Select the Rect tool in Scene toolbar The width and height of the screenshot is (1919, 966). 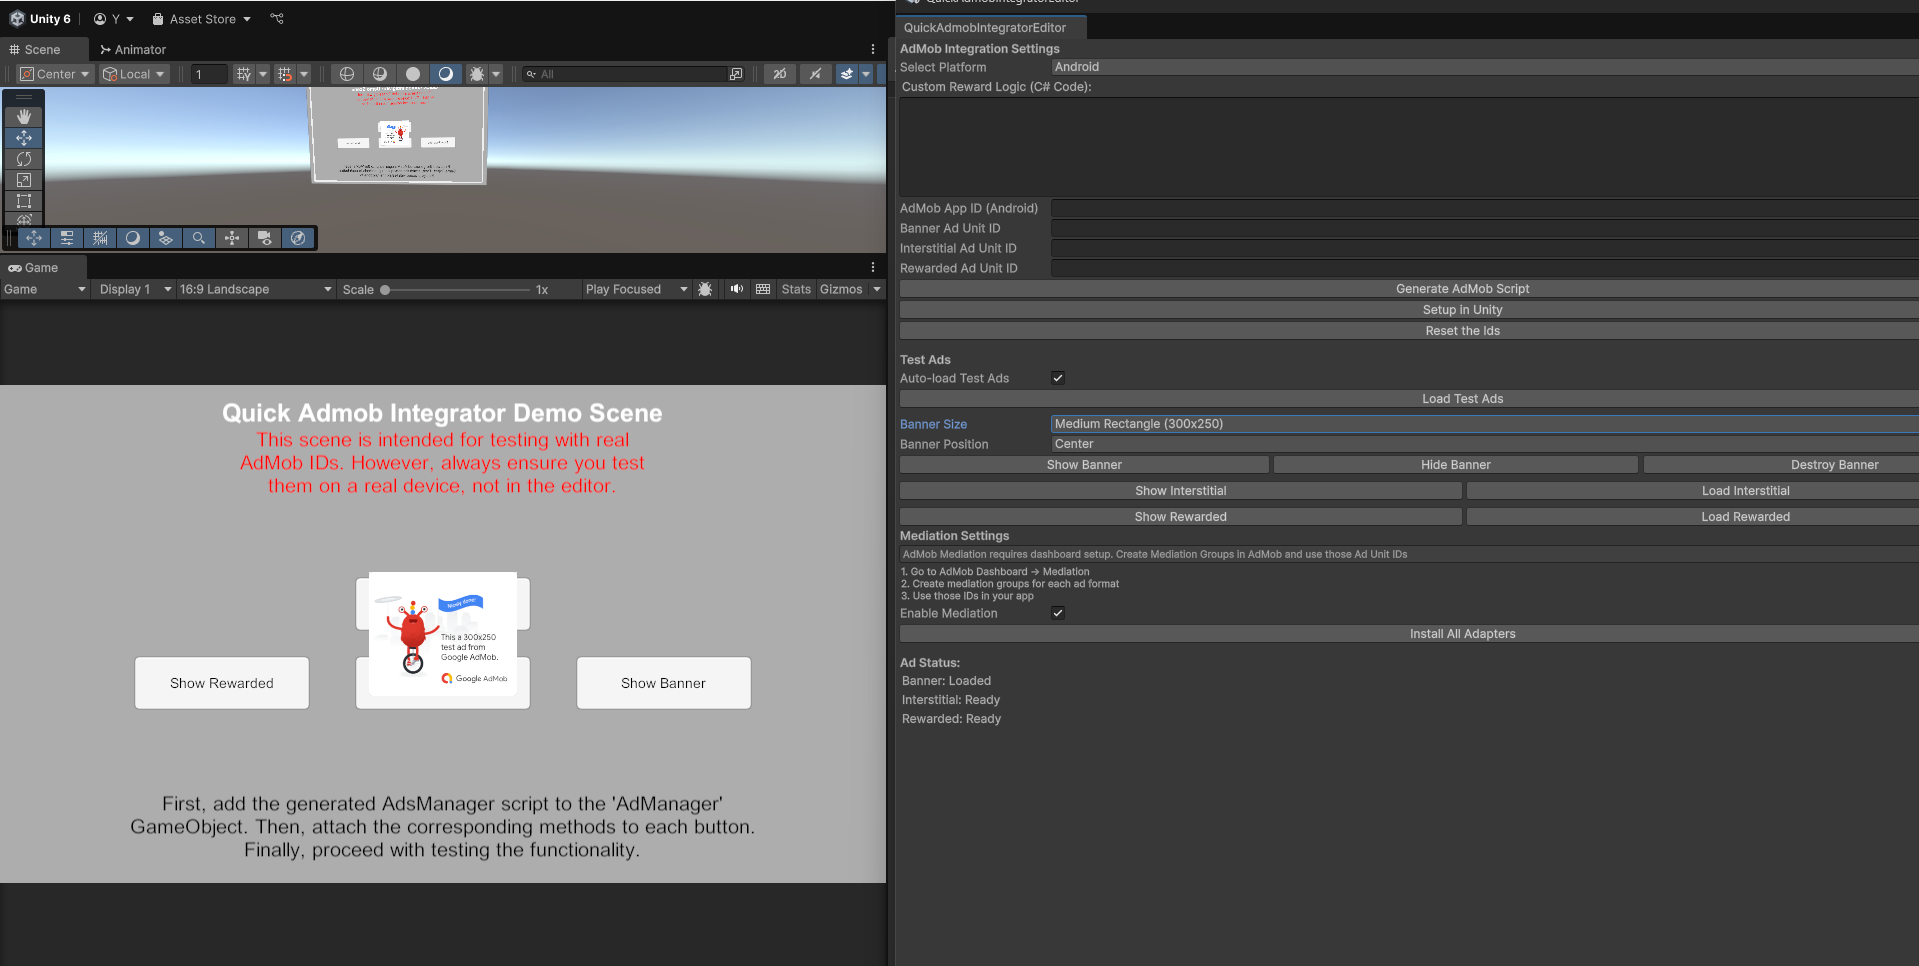pos(24,201)
